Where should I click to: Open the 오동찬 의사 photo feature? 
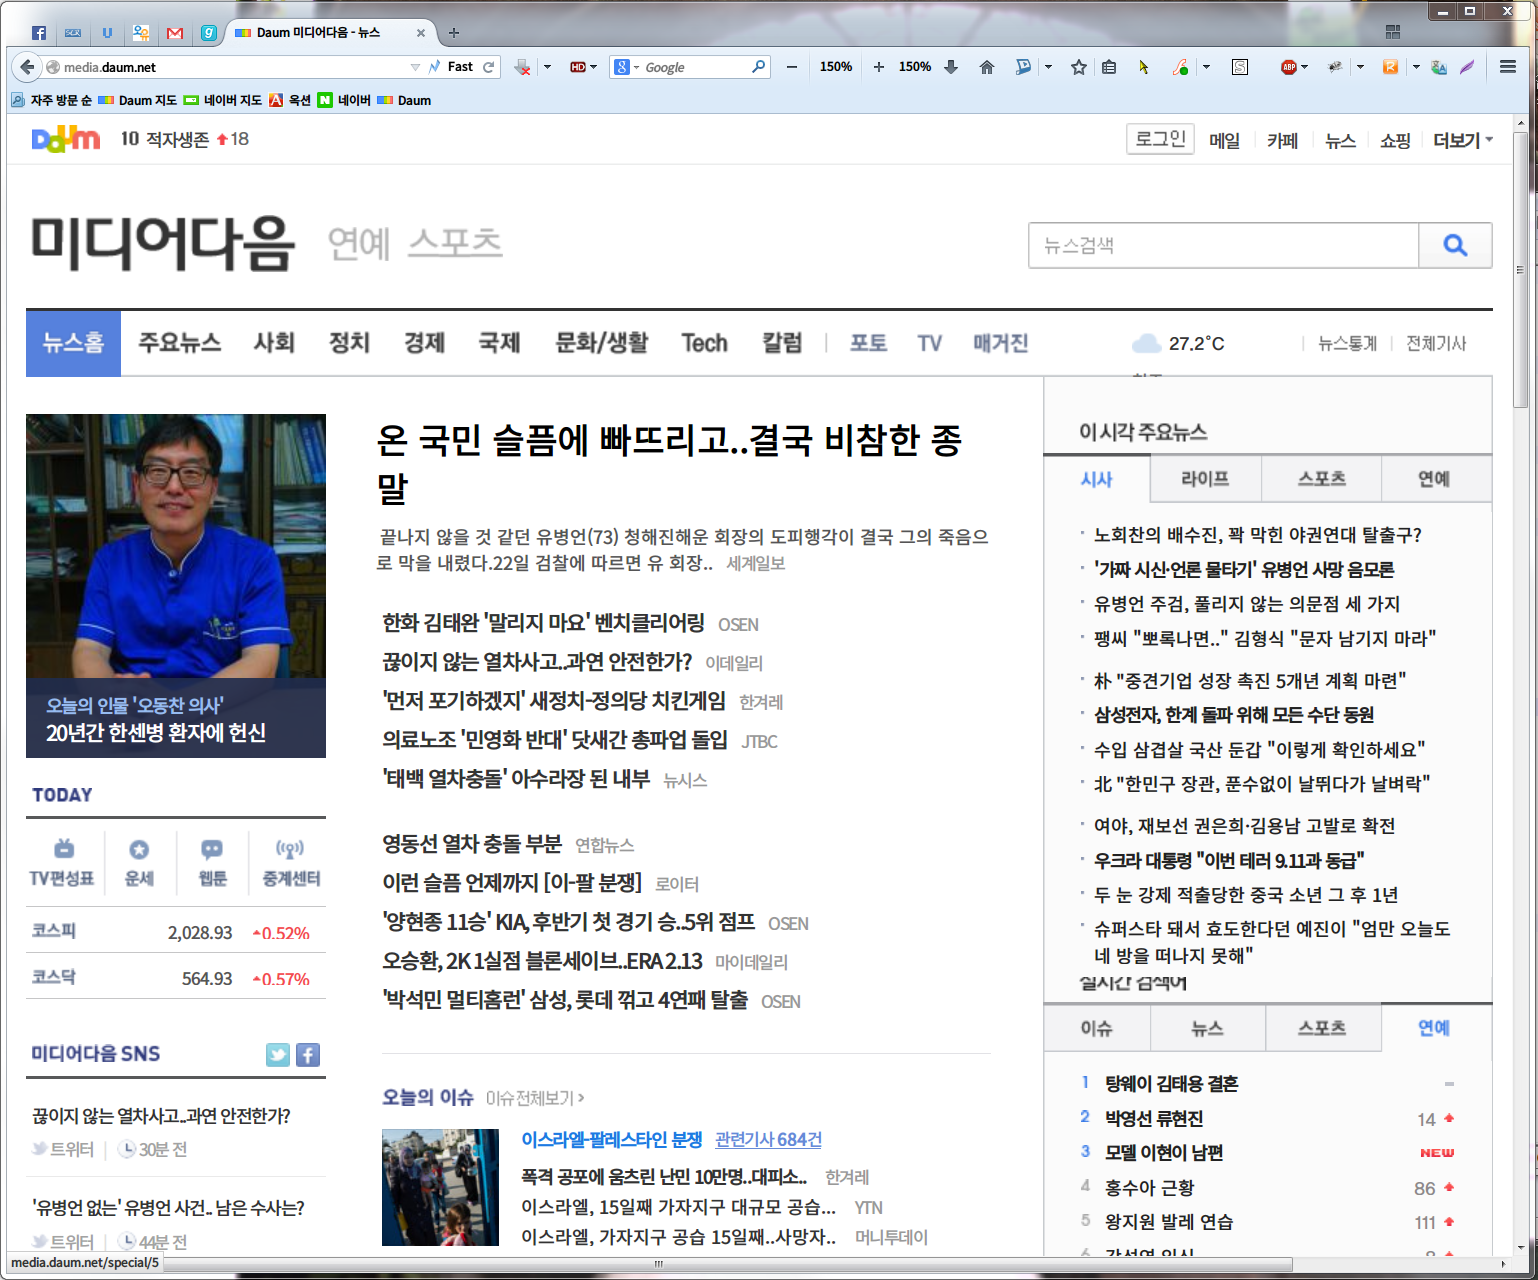[176, 586]
